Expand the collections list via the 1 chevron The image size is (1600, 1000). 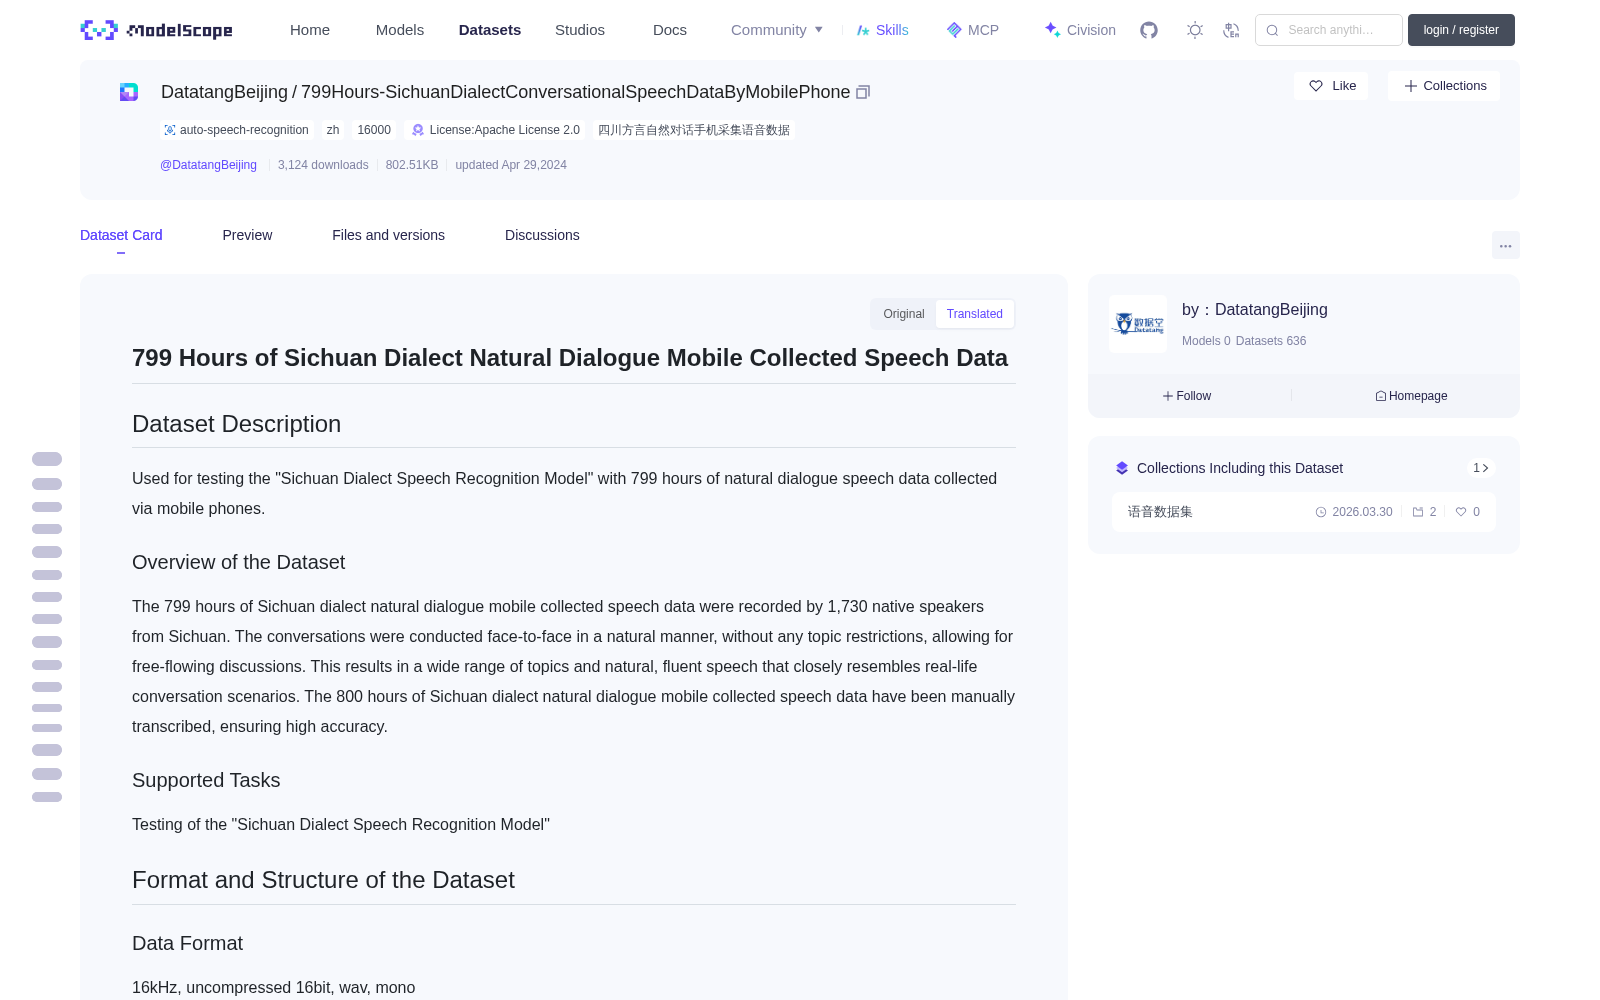coord(1481,468)
